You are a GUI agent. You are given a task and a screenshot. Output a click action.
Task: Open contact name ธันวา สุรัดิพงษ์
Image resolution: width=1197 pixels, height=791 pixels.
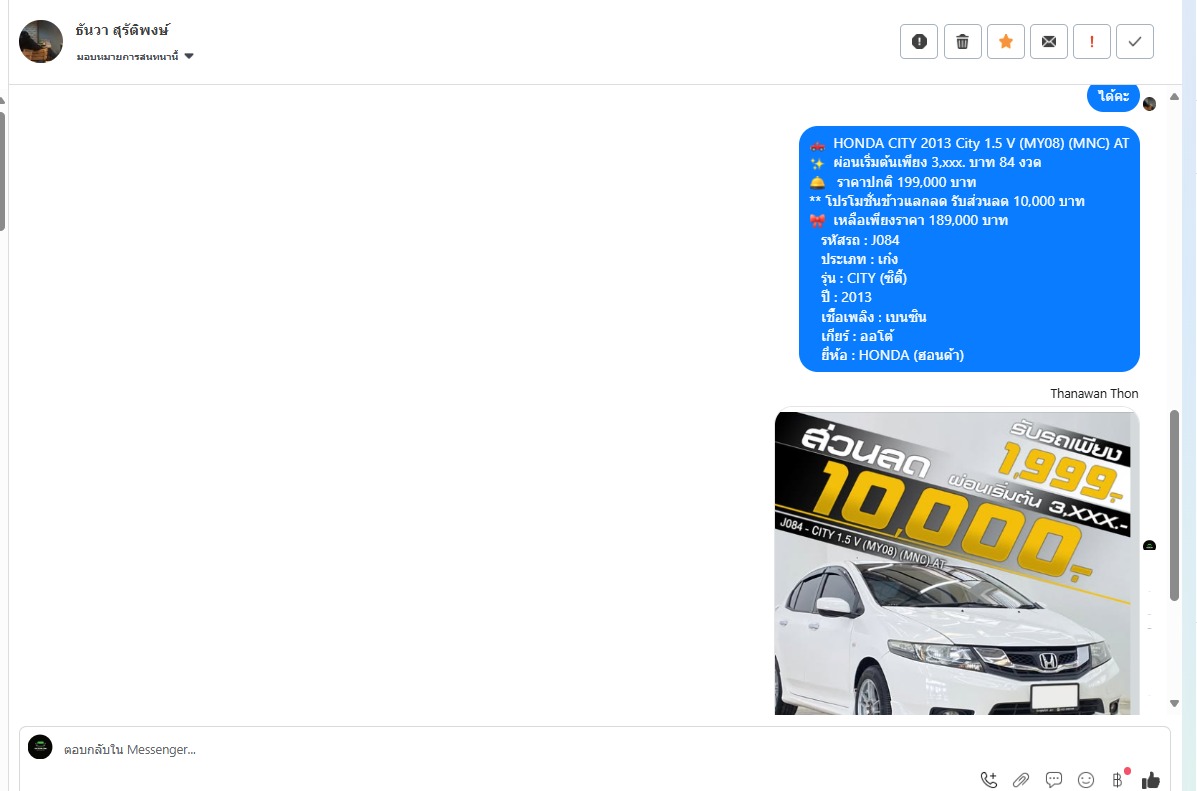tap(122, 31)
